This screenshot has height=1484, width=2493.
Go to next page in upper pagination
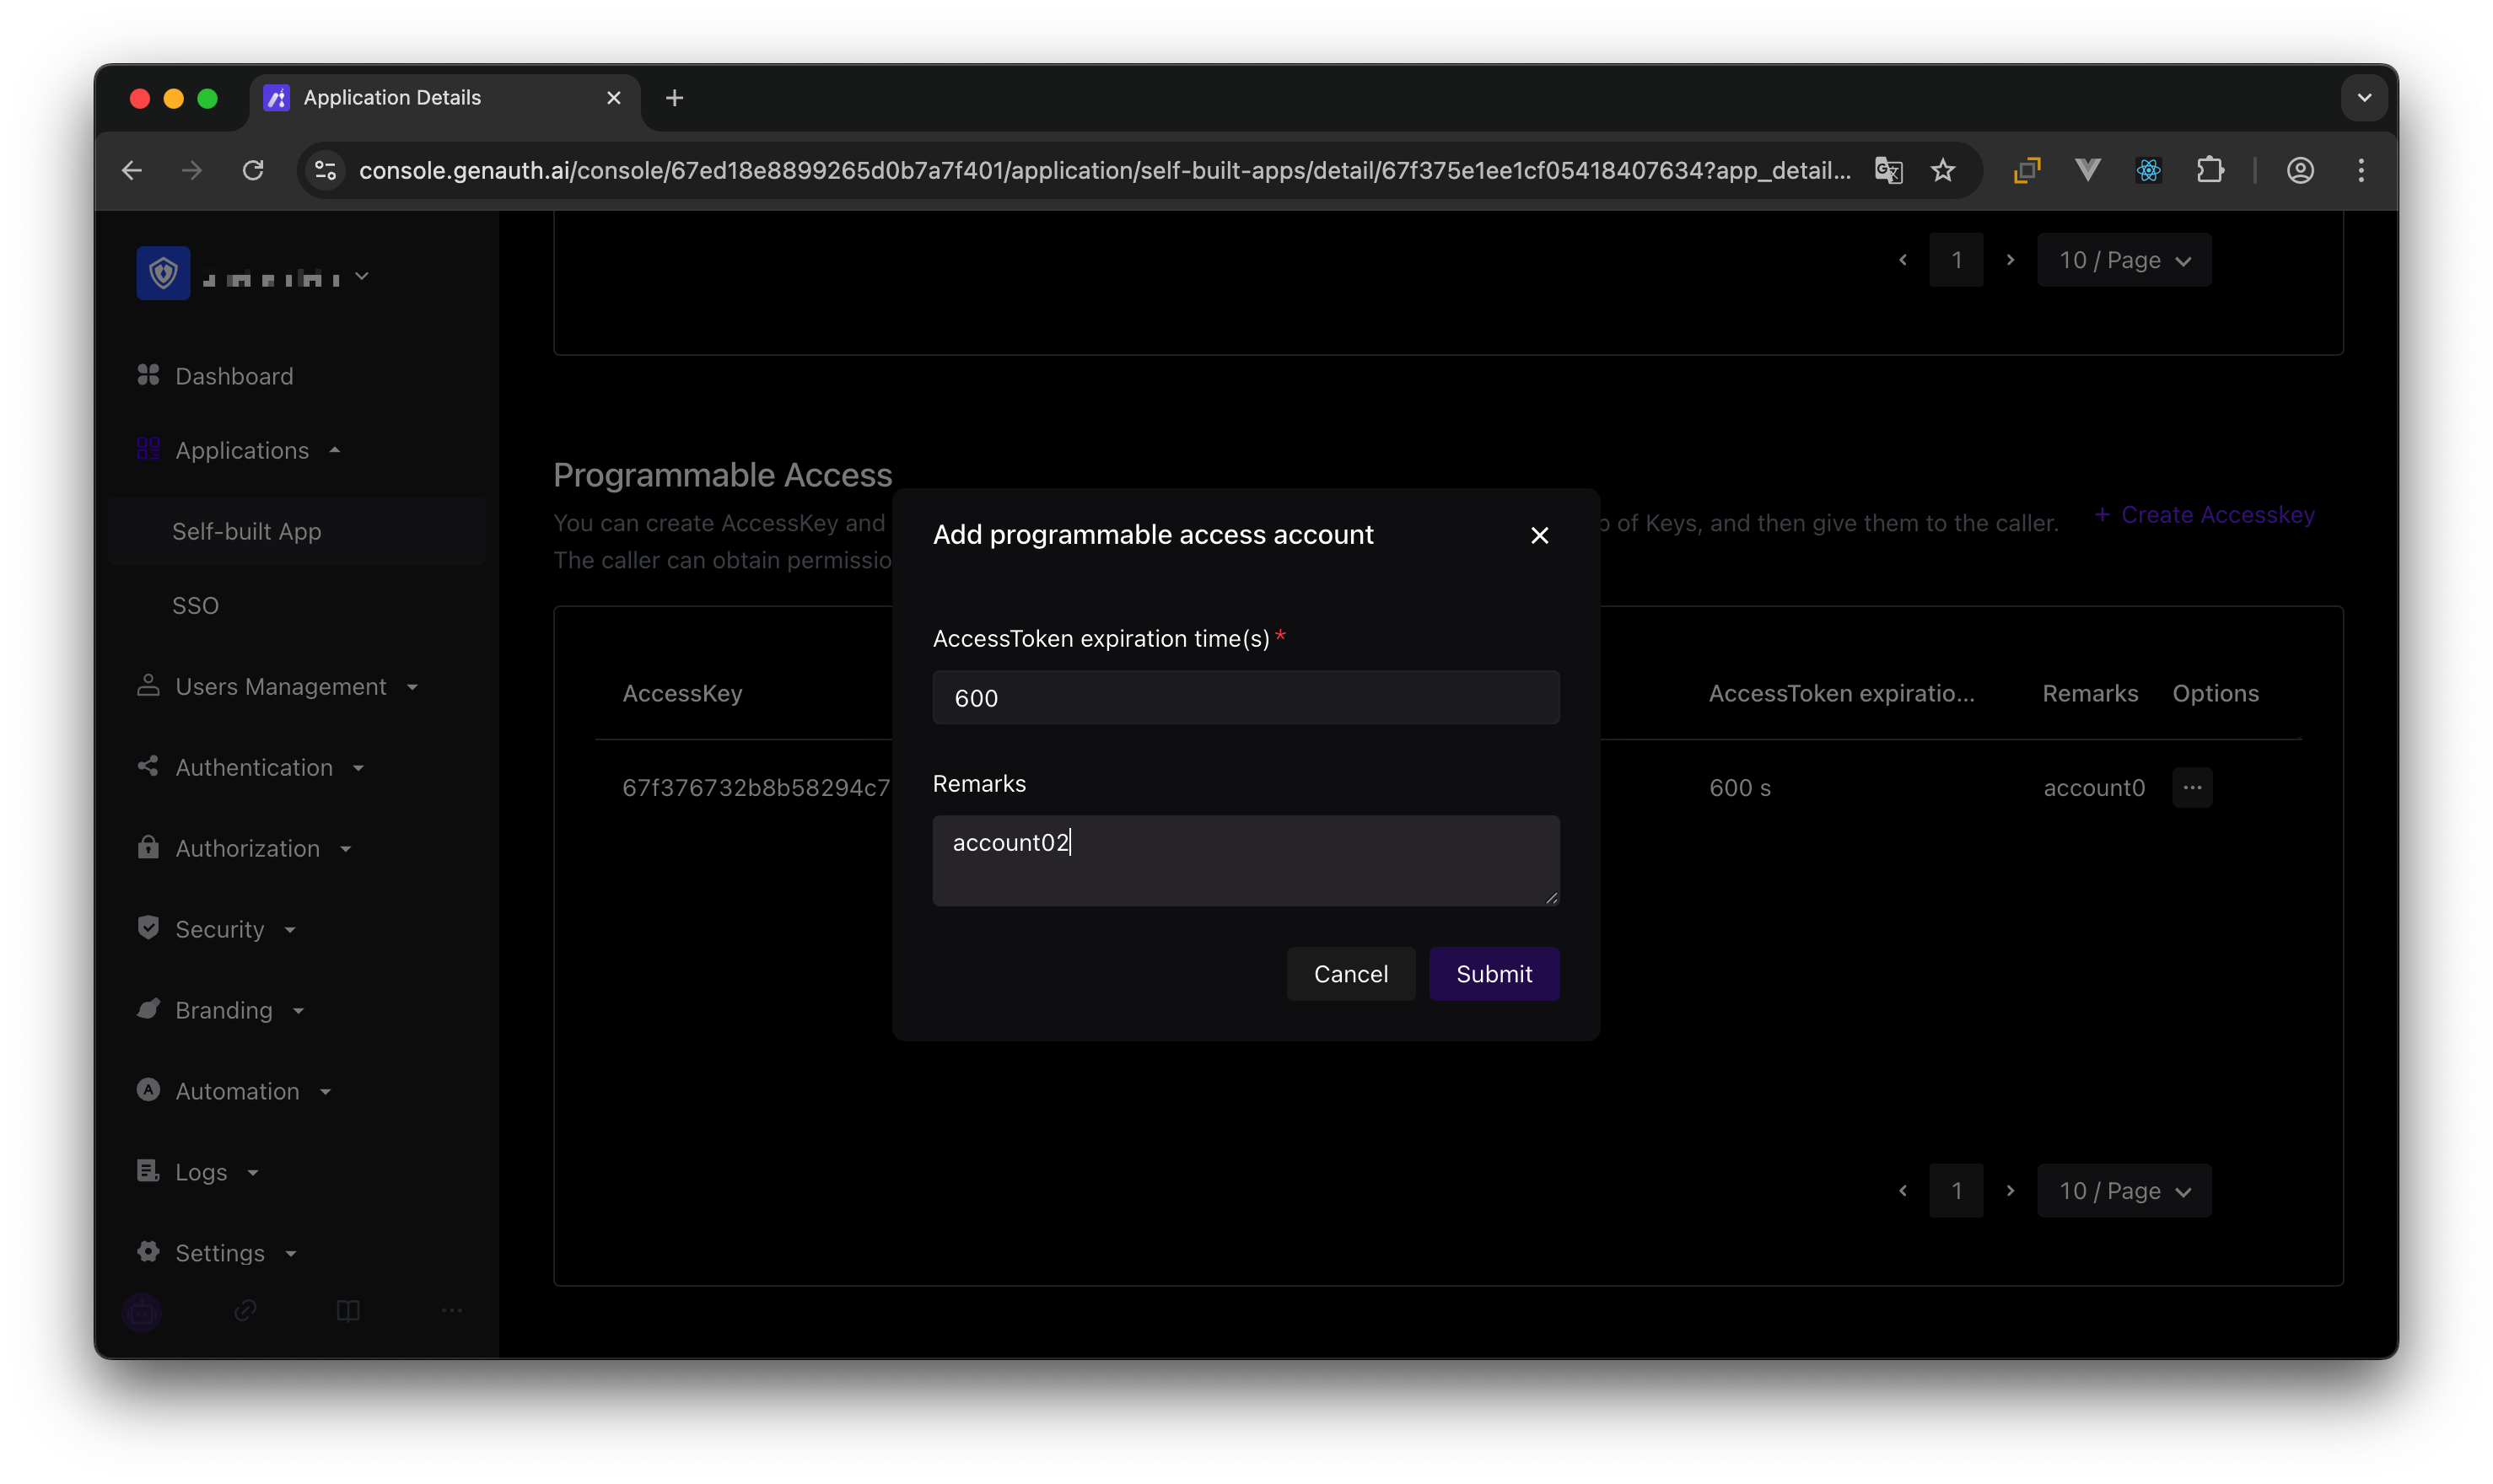[2009, 260]
